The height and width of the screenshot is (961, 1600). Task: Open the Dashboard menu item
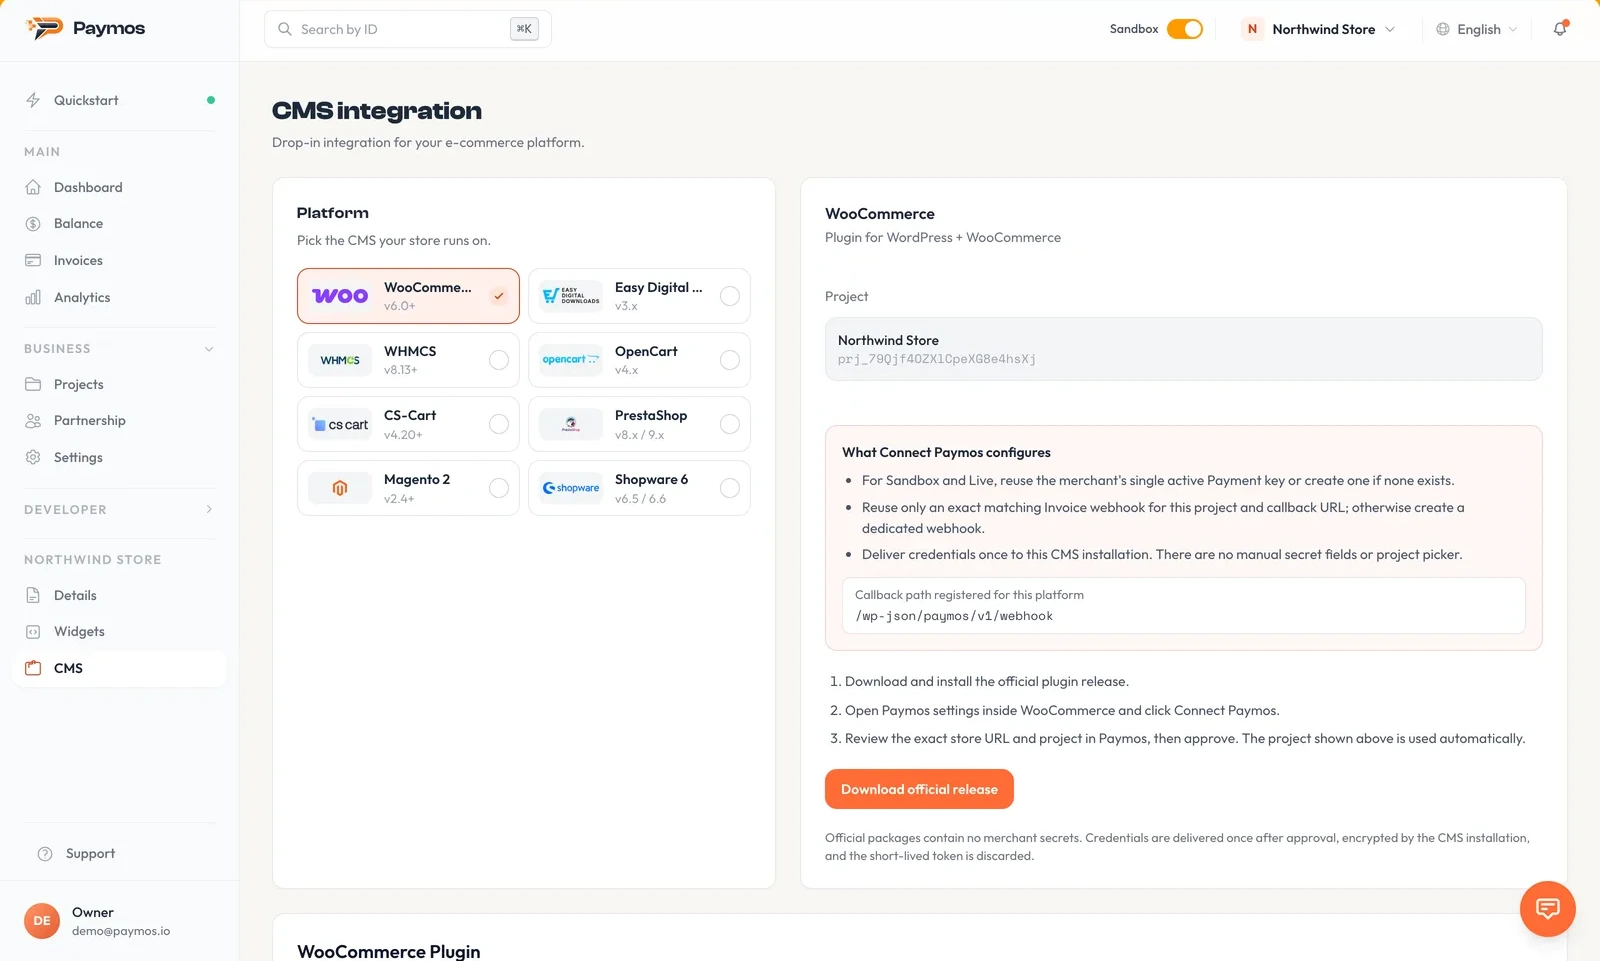tap(119, 187)
